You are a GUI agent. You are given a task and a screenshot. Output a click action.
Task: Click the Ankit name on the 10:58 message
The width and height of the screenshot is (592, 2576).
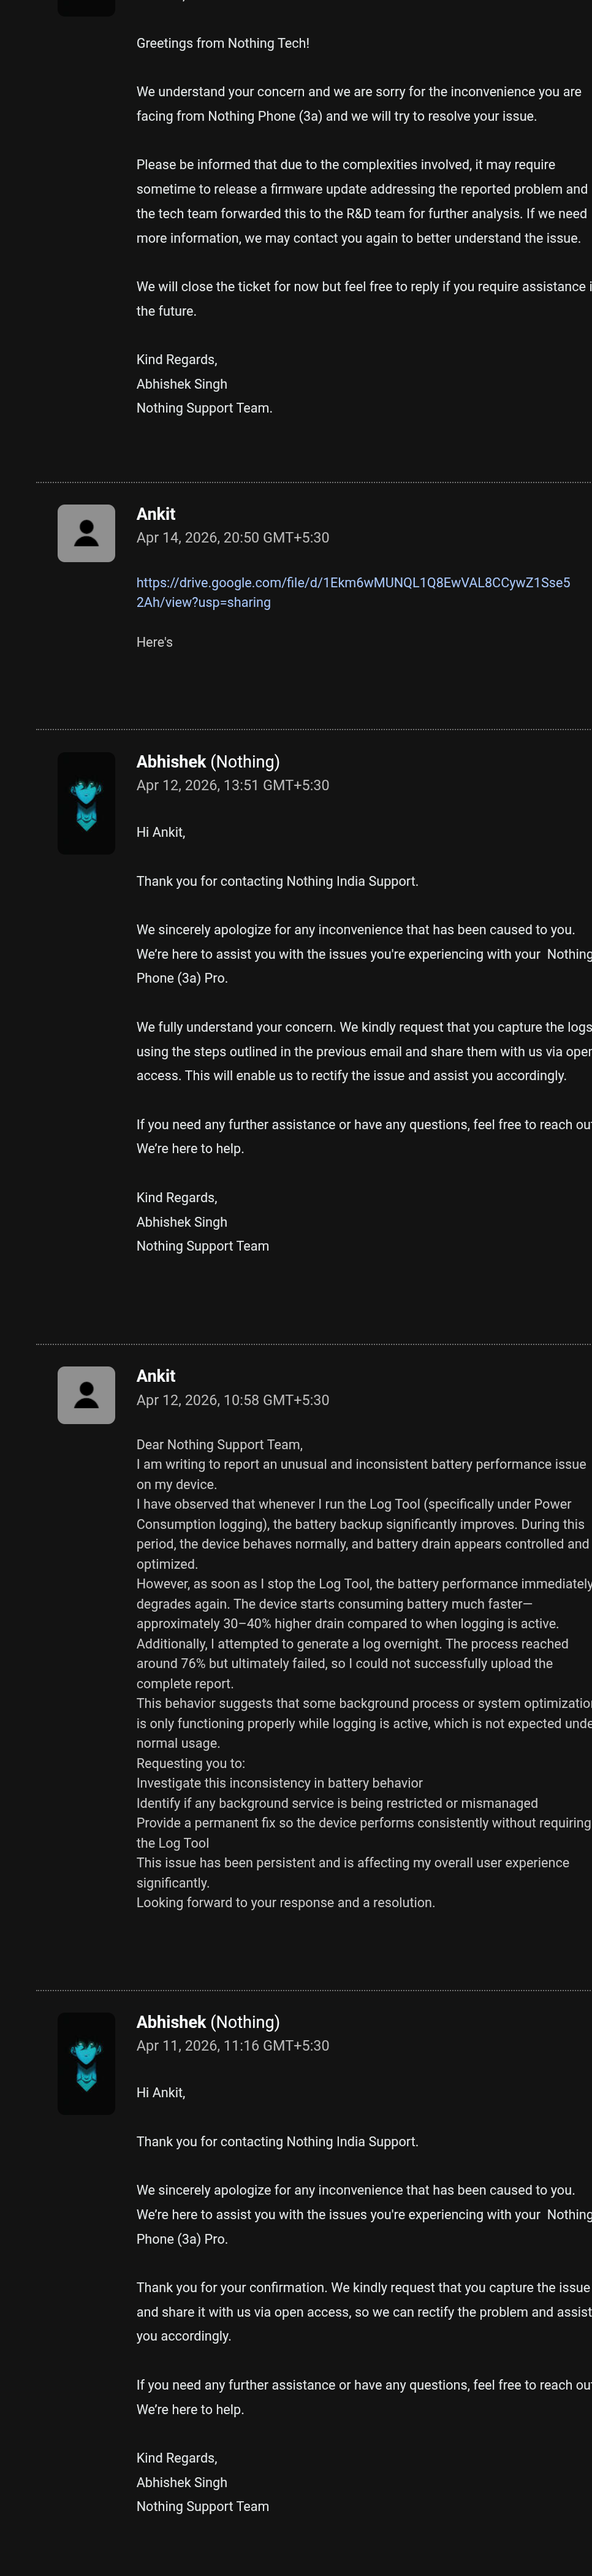coord(155,1376)
